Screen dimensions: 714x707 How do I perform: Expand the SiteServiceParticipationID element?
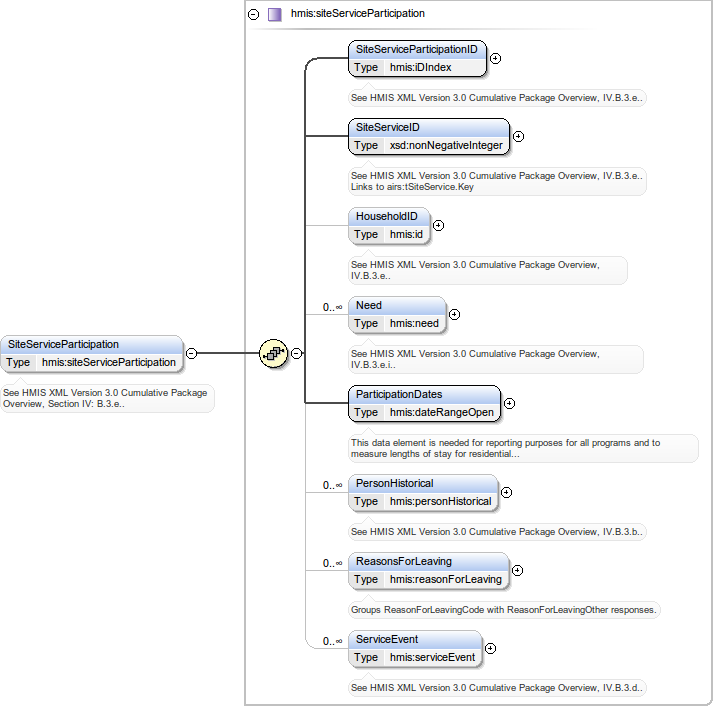click(495, 58)
